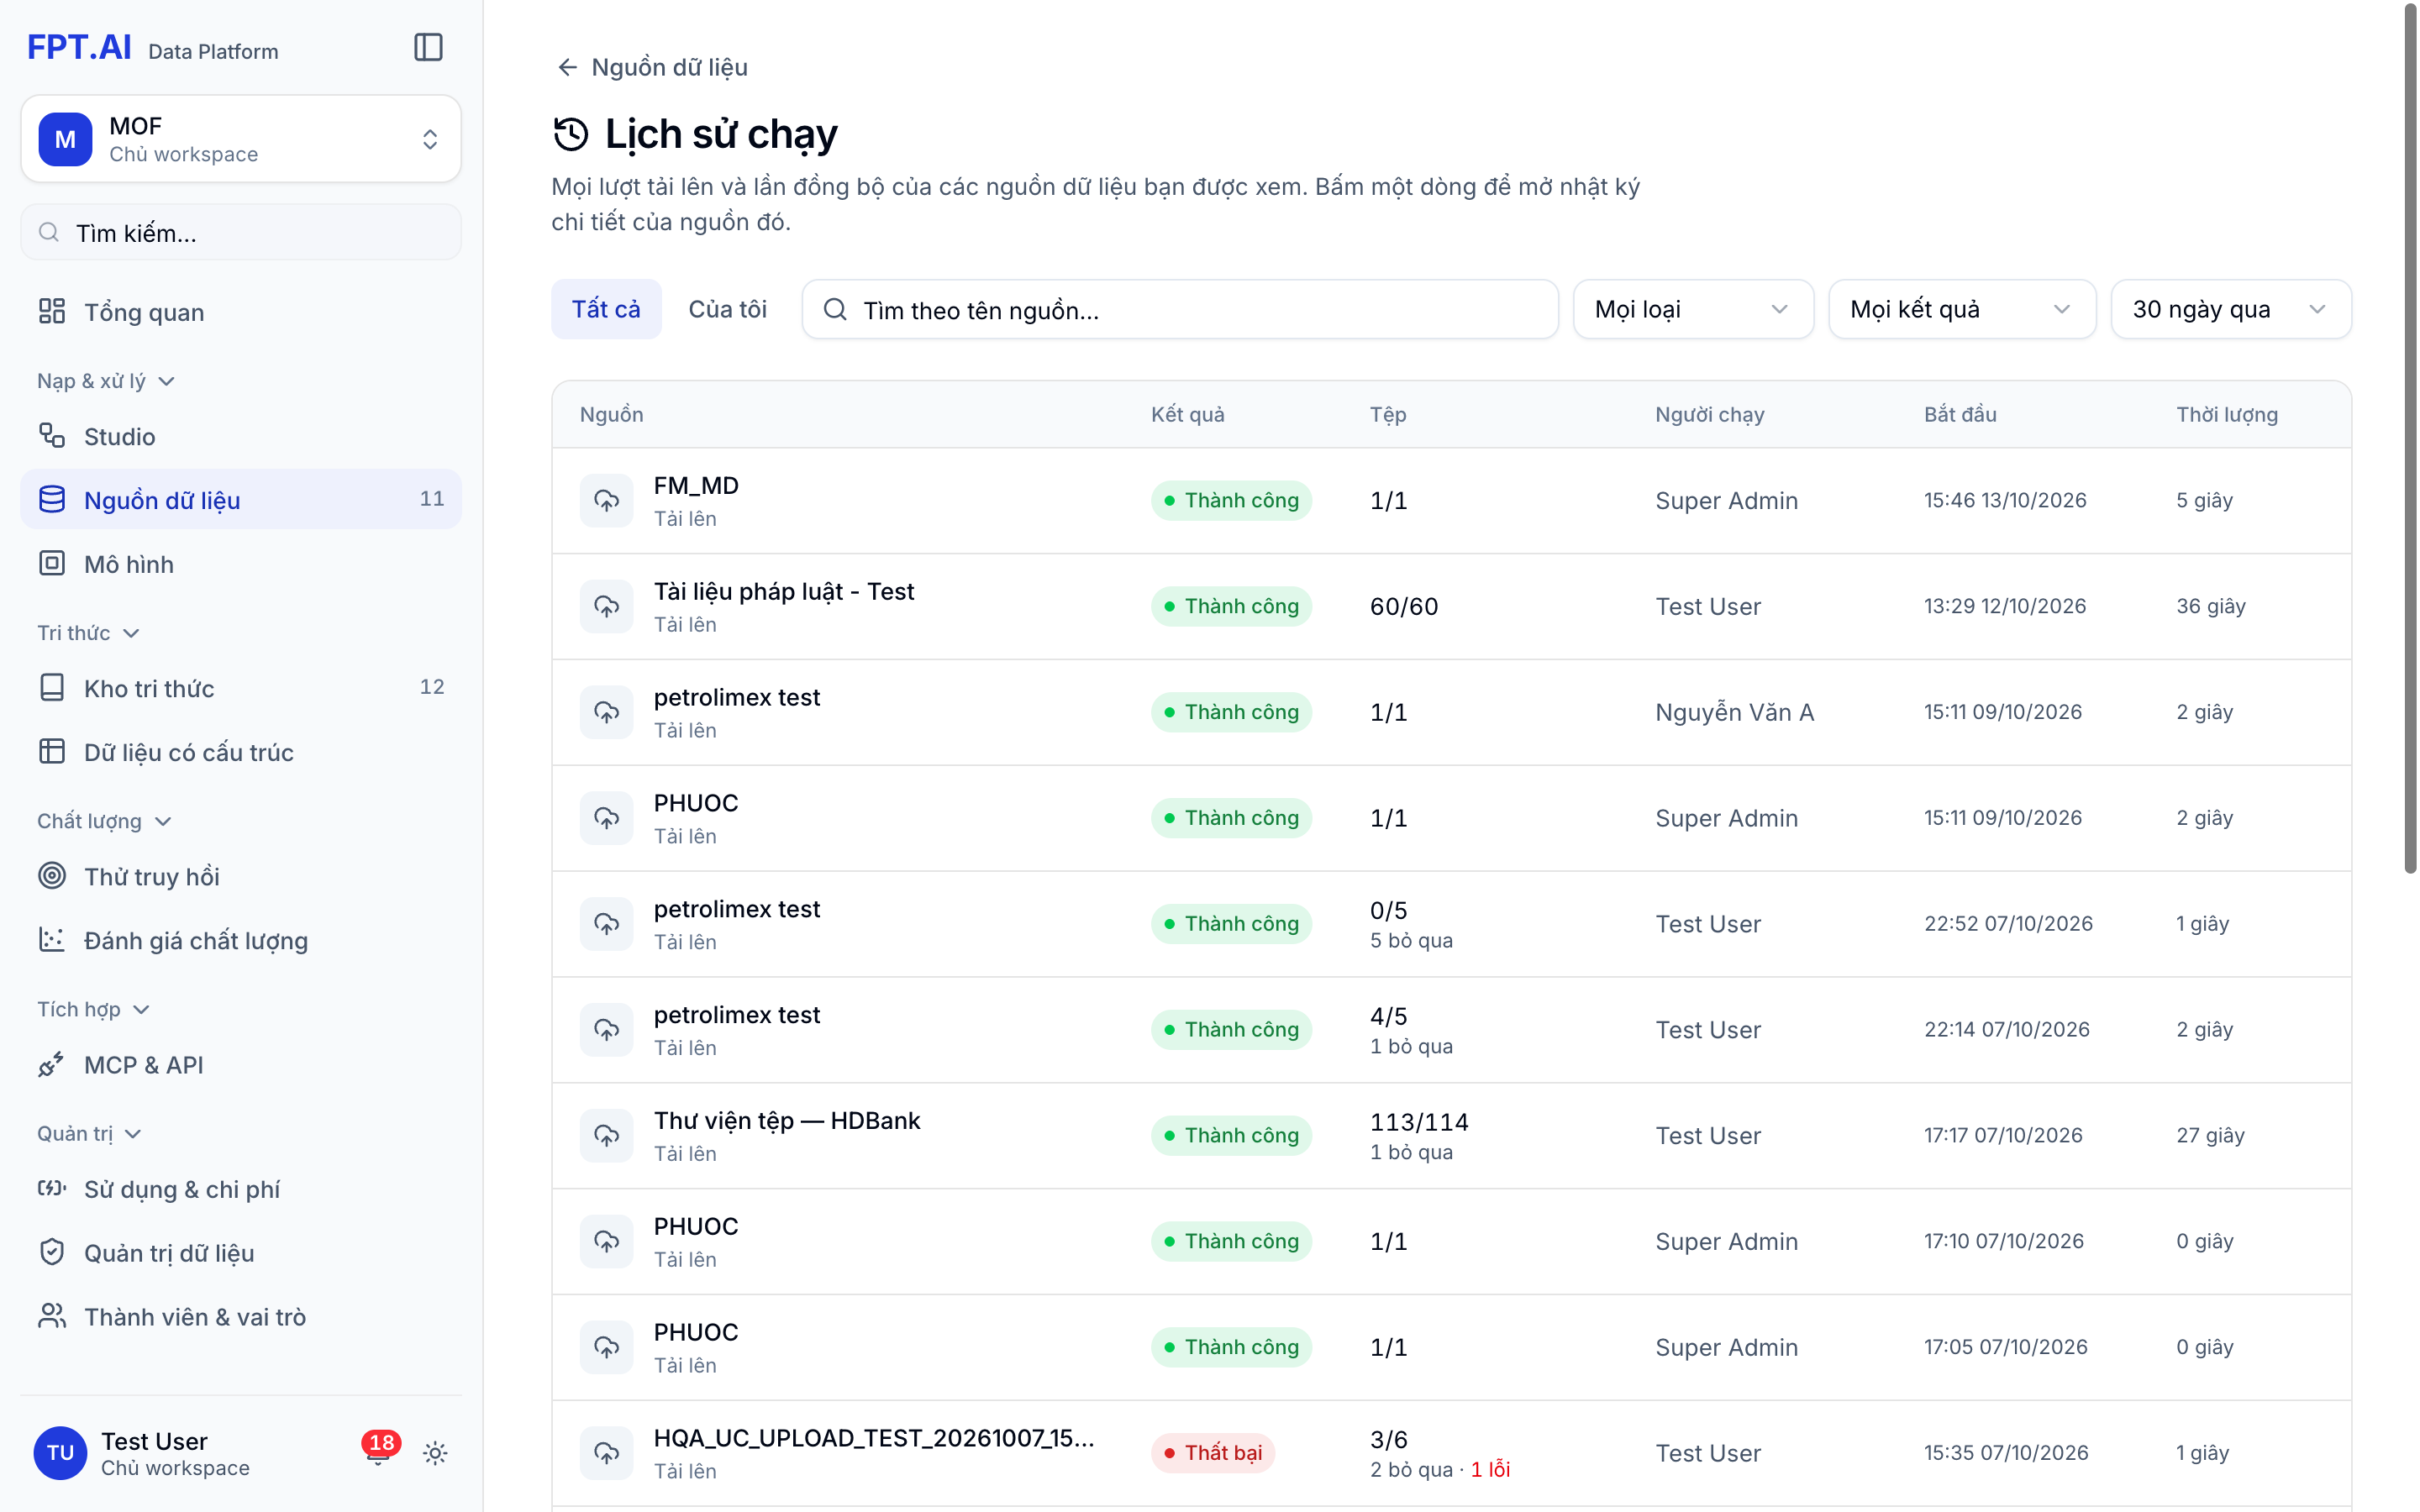2420x1512 pixels.
Task: Collapse the Nạp & xử lý section
Action: pos(106,381)
